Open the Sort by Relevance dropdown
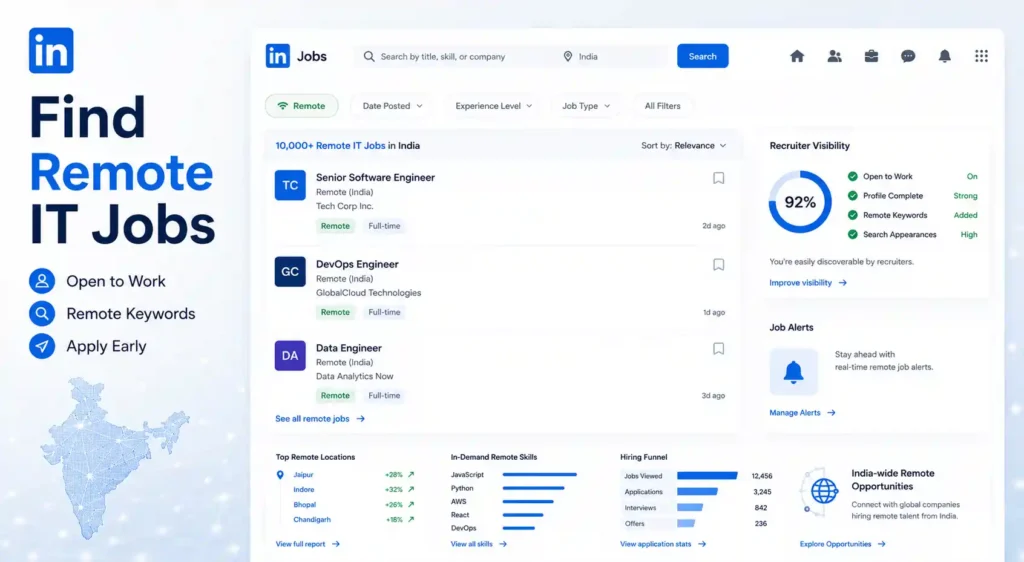The height and width of the screenshot is (562, 1024). 684,146
